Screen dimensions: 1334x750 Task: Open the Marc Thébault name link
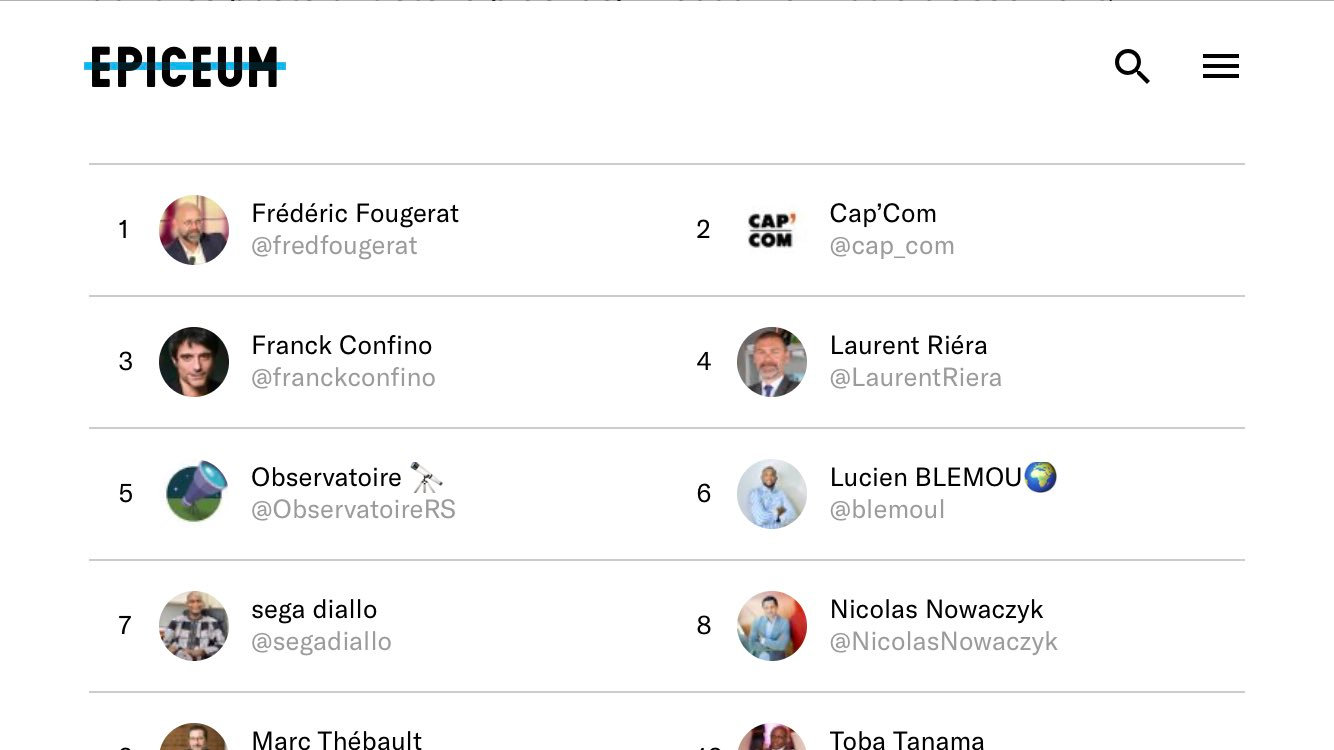click(x=336, y=740)
